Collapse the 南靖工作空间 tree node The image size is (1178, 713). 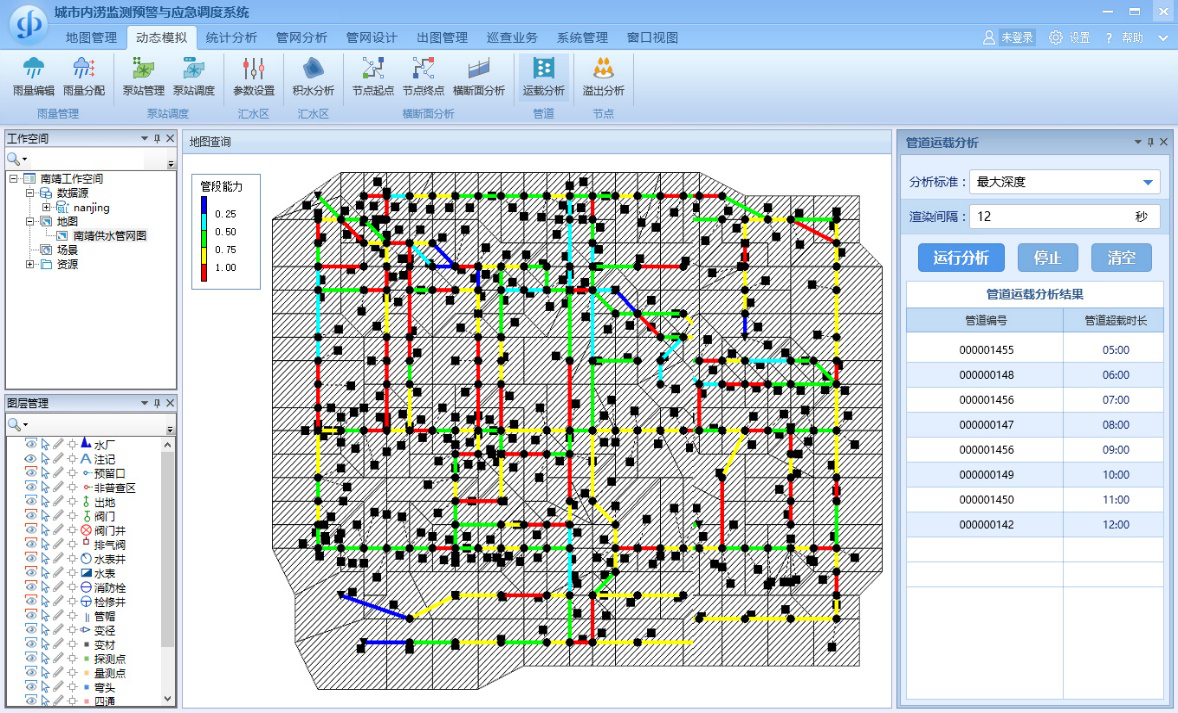click(13, 179)
